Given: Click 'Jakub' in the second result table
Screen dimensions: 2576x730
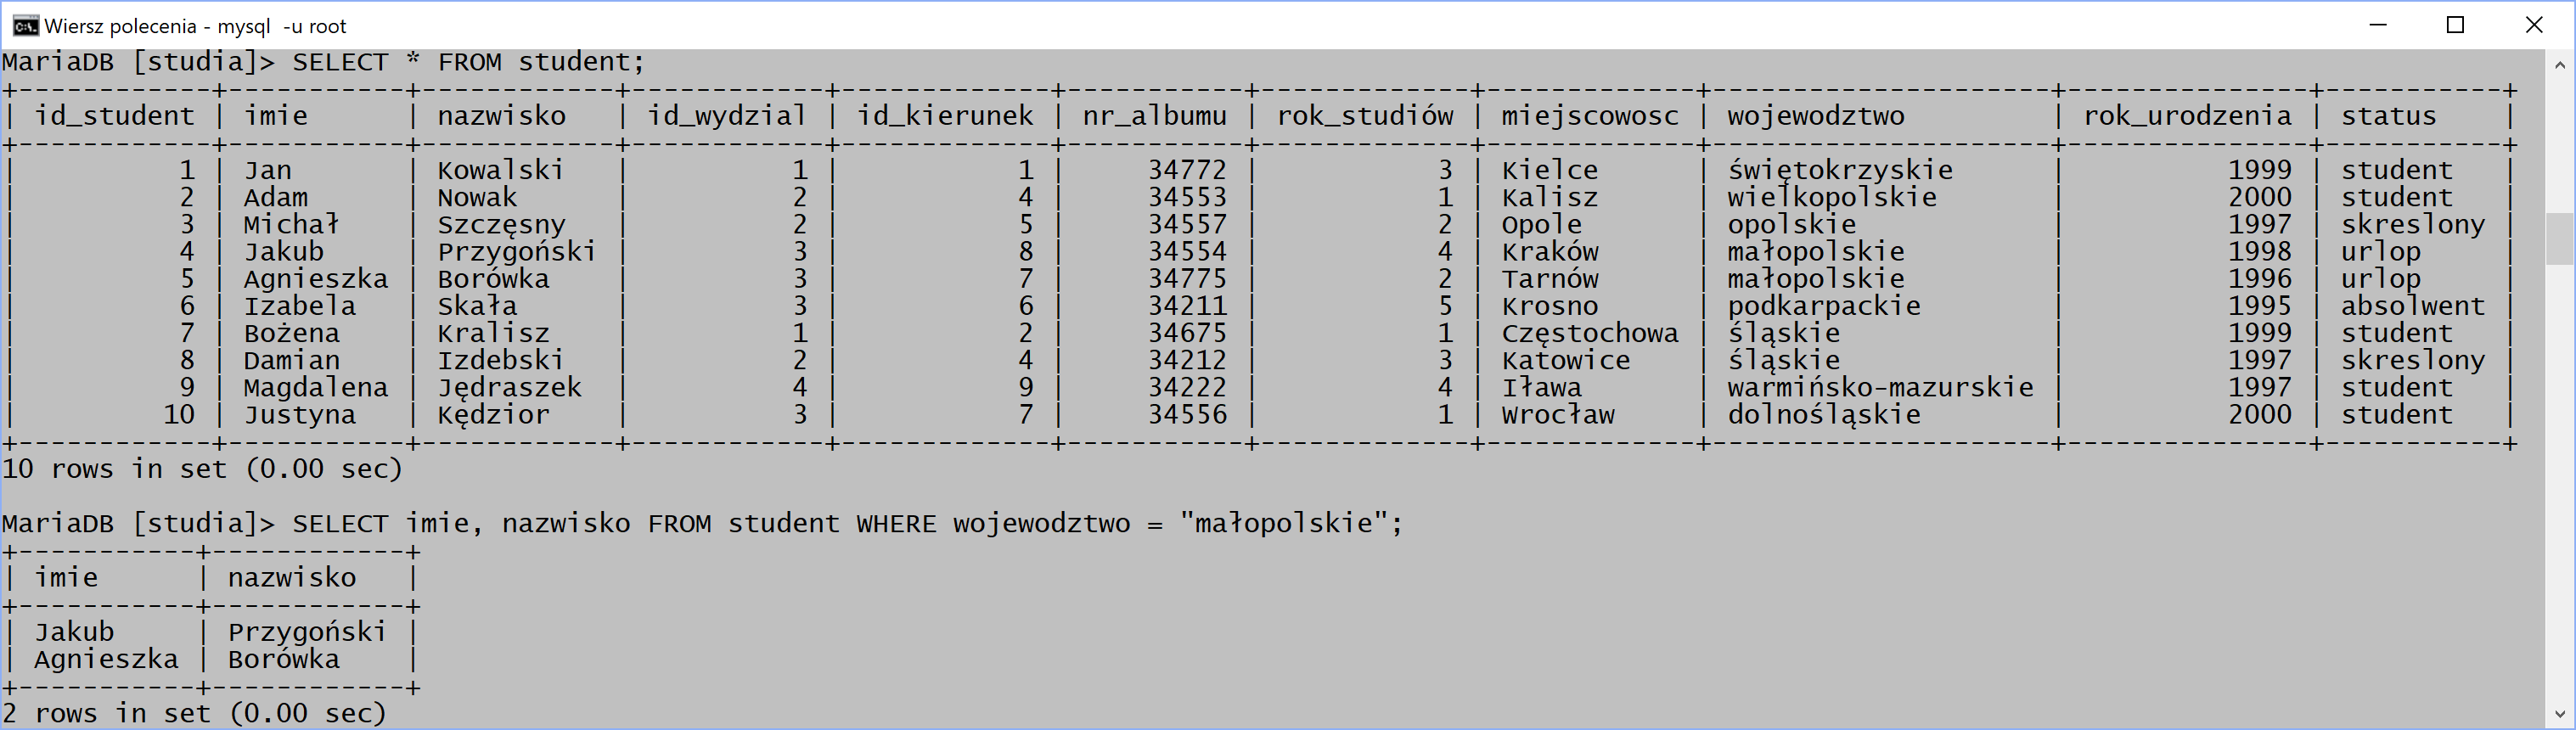Looking at the screenshot, I should coord(75,632).
